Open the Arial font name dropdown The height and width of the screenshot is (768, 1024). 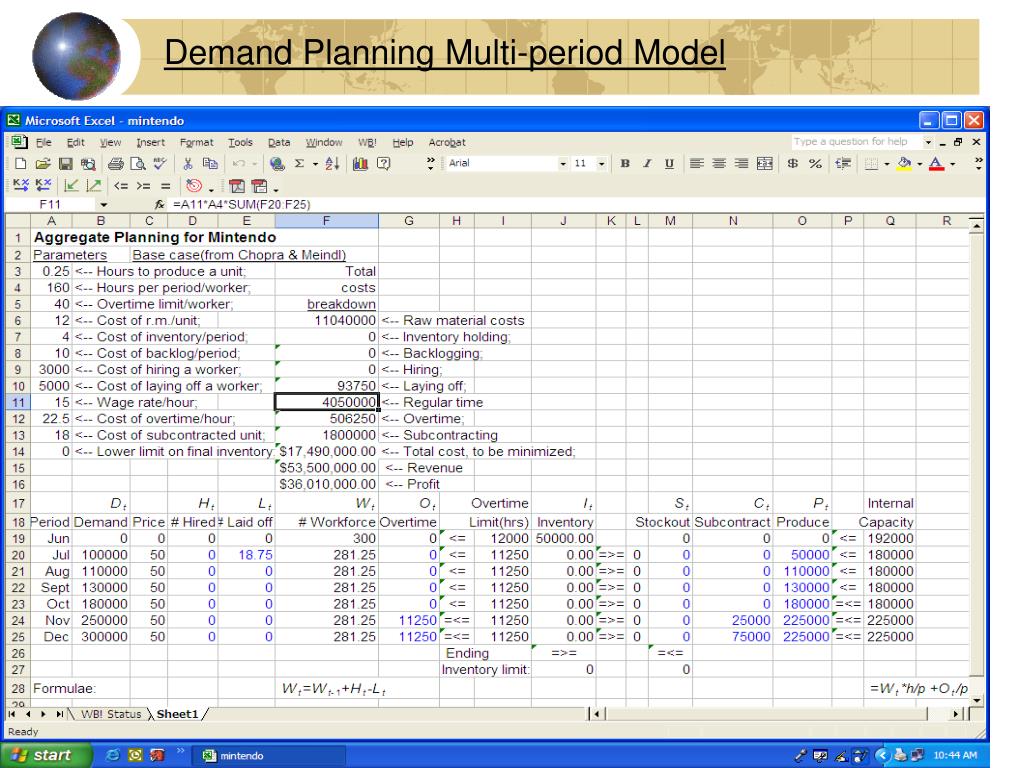coord(563,164)
